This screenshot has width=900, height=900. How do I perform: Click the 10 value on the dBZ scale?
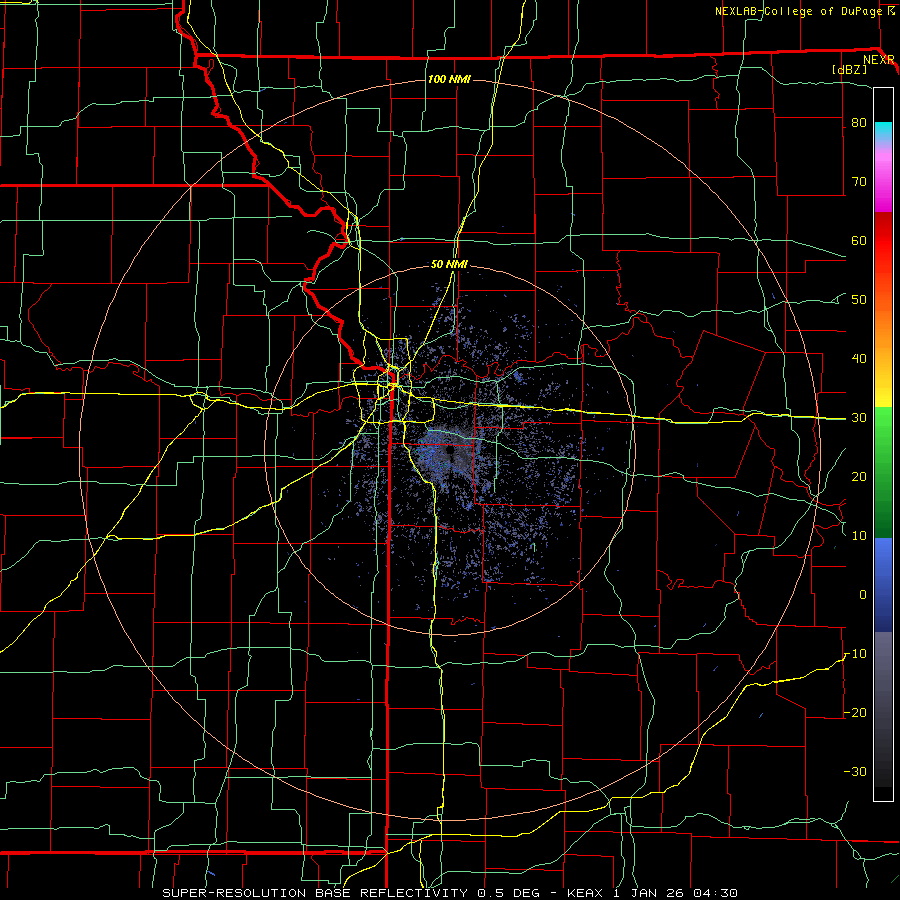click(x=859, y=536)
